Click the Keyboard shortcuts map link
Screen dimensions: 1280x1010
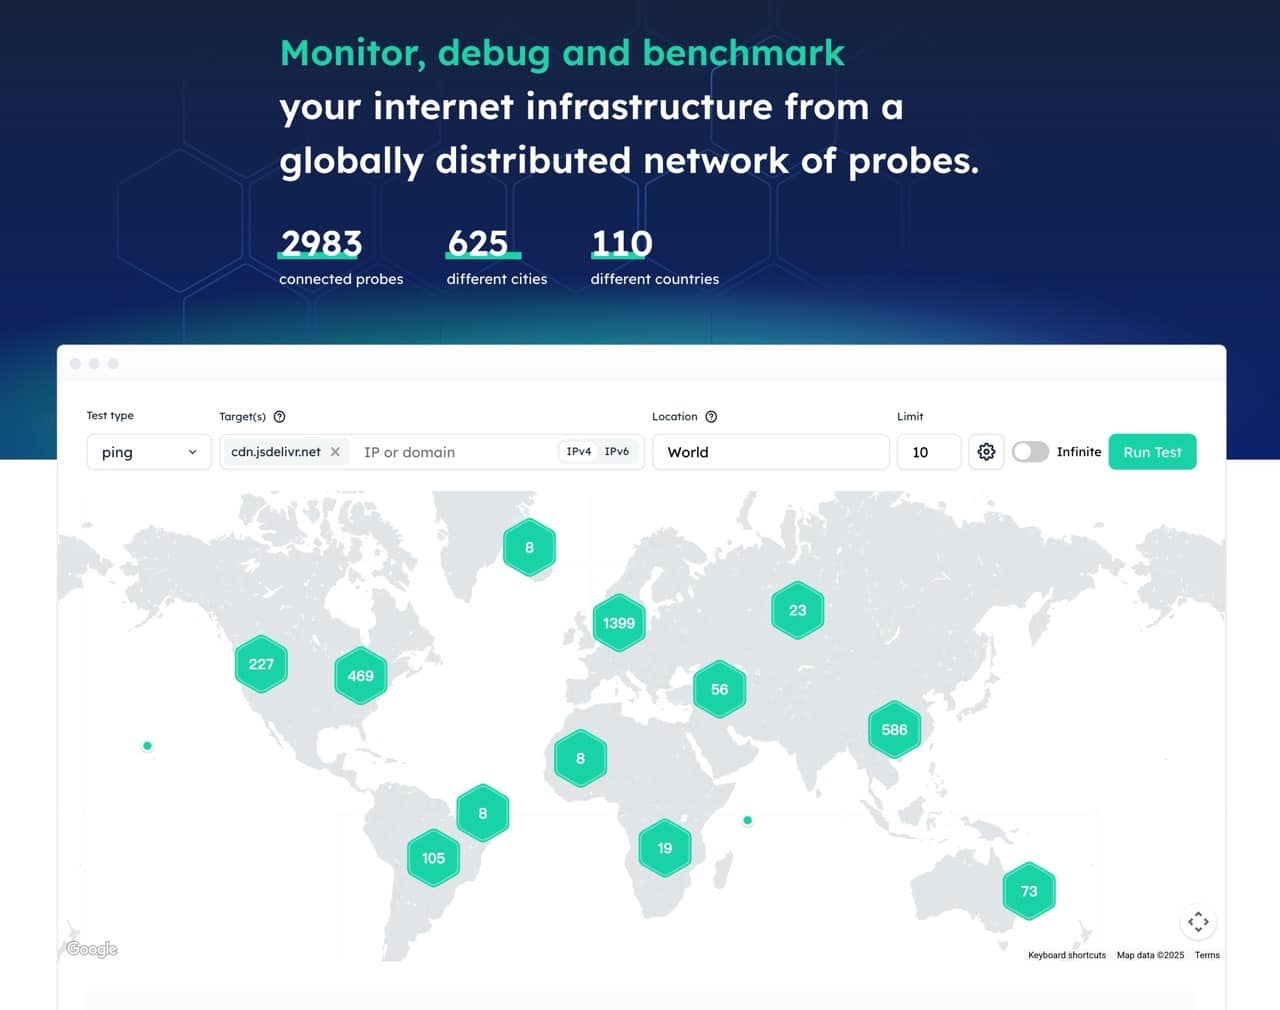tap(1067, 955)
